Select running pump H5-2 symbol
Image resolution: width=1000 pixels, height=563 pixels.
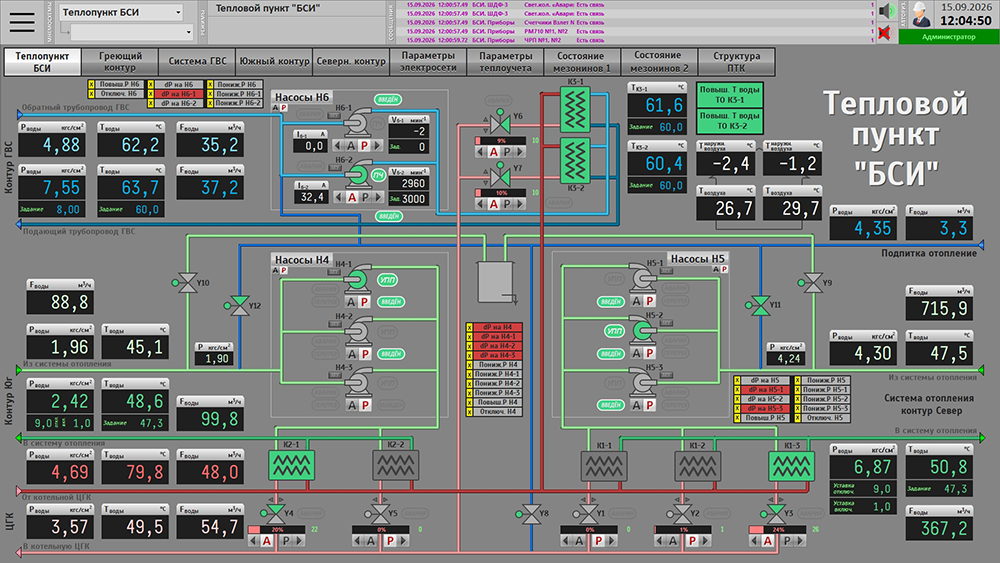coord(643,330)
